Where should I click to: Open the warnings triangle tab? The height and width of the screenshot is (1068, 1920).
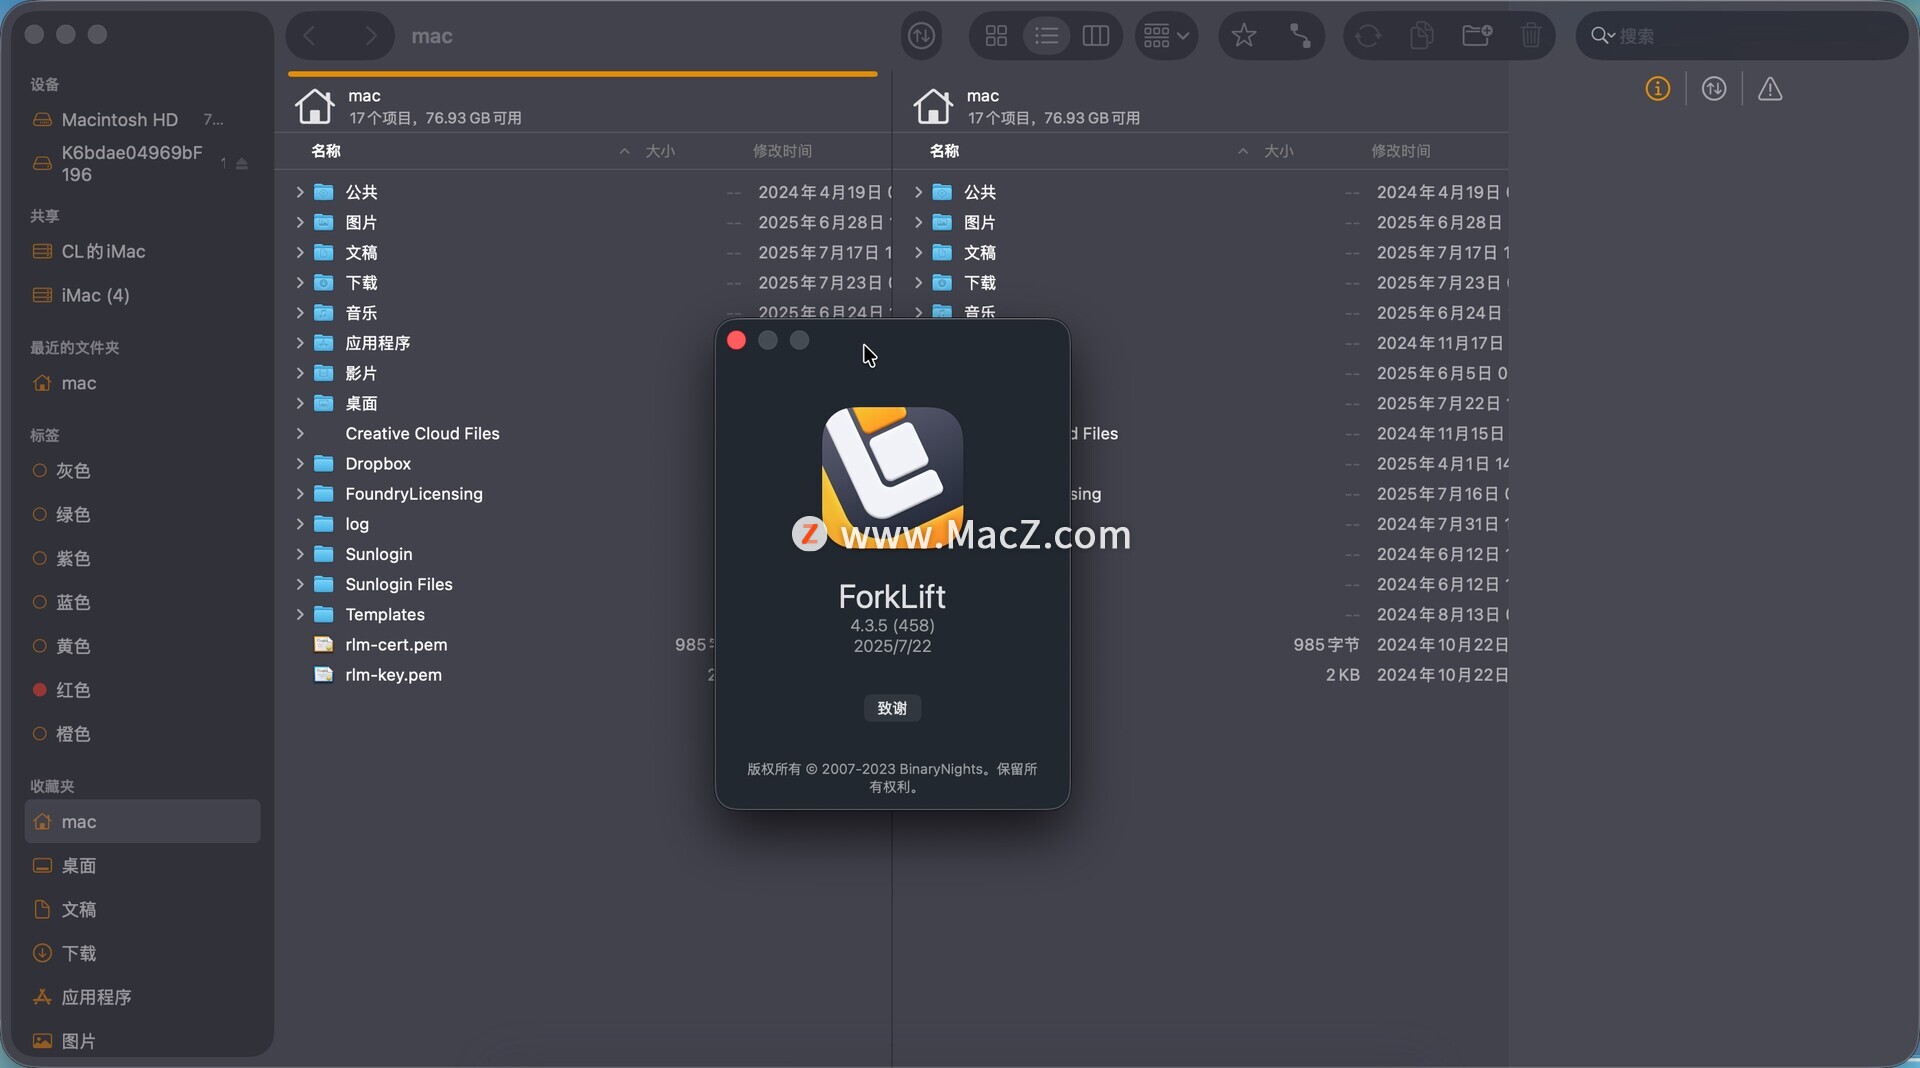tap(1770, 89)
